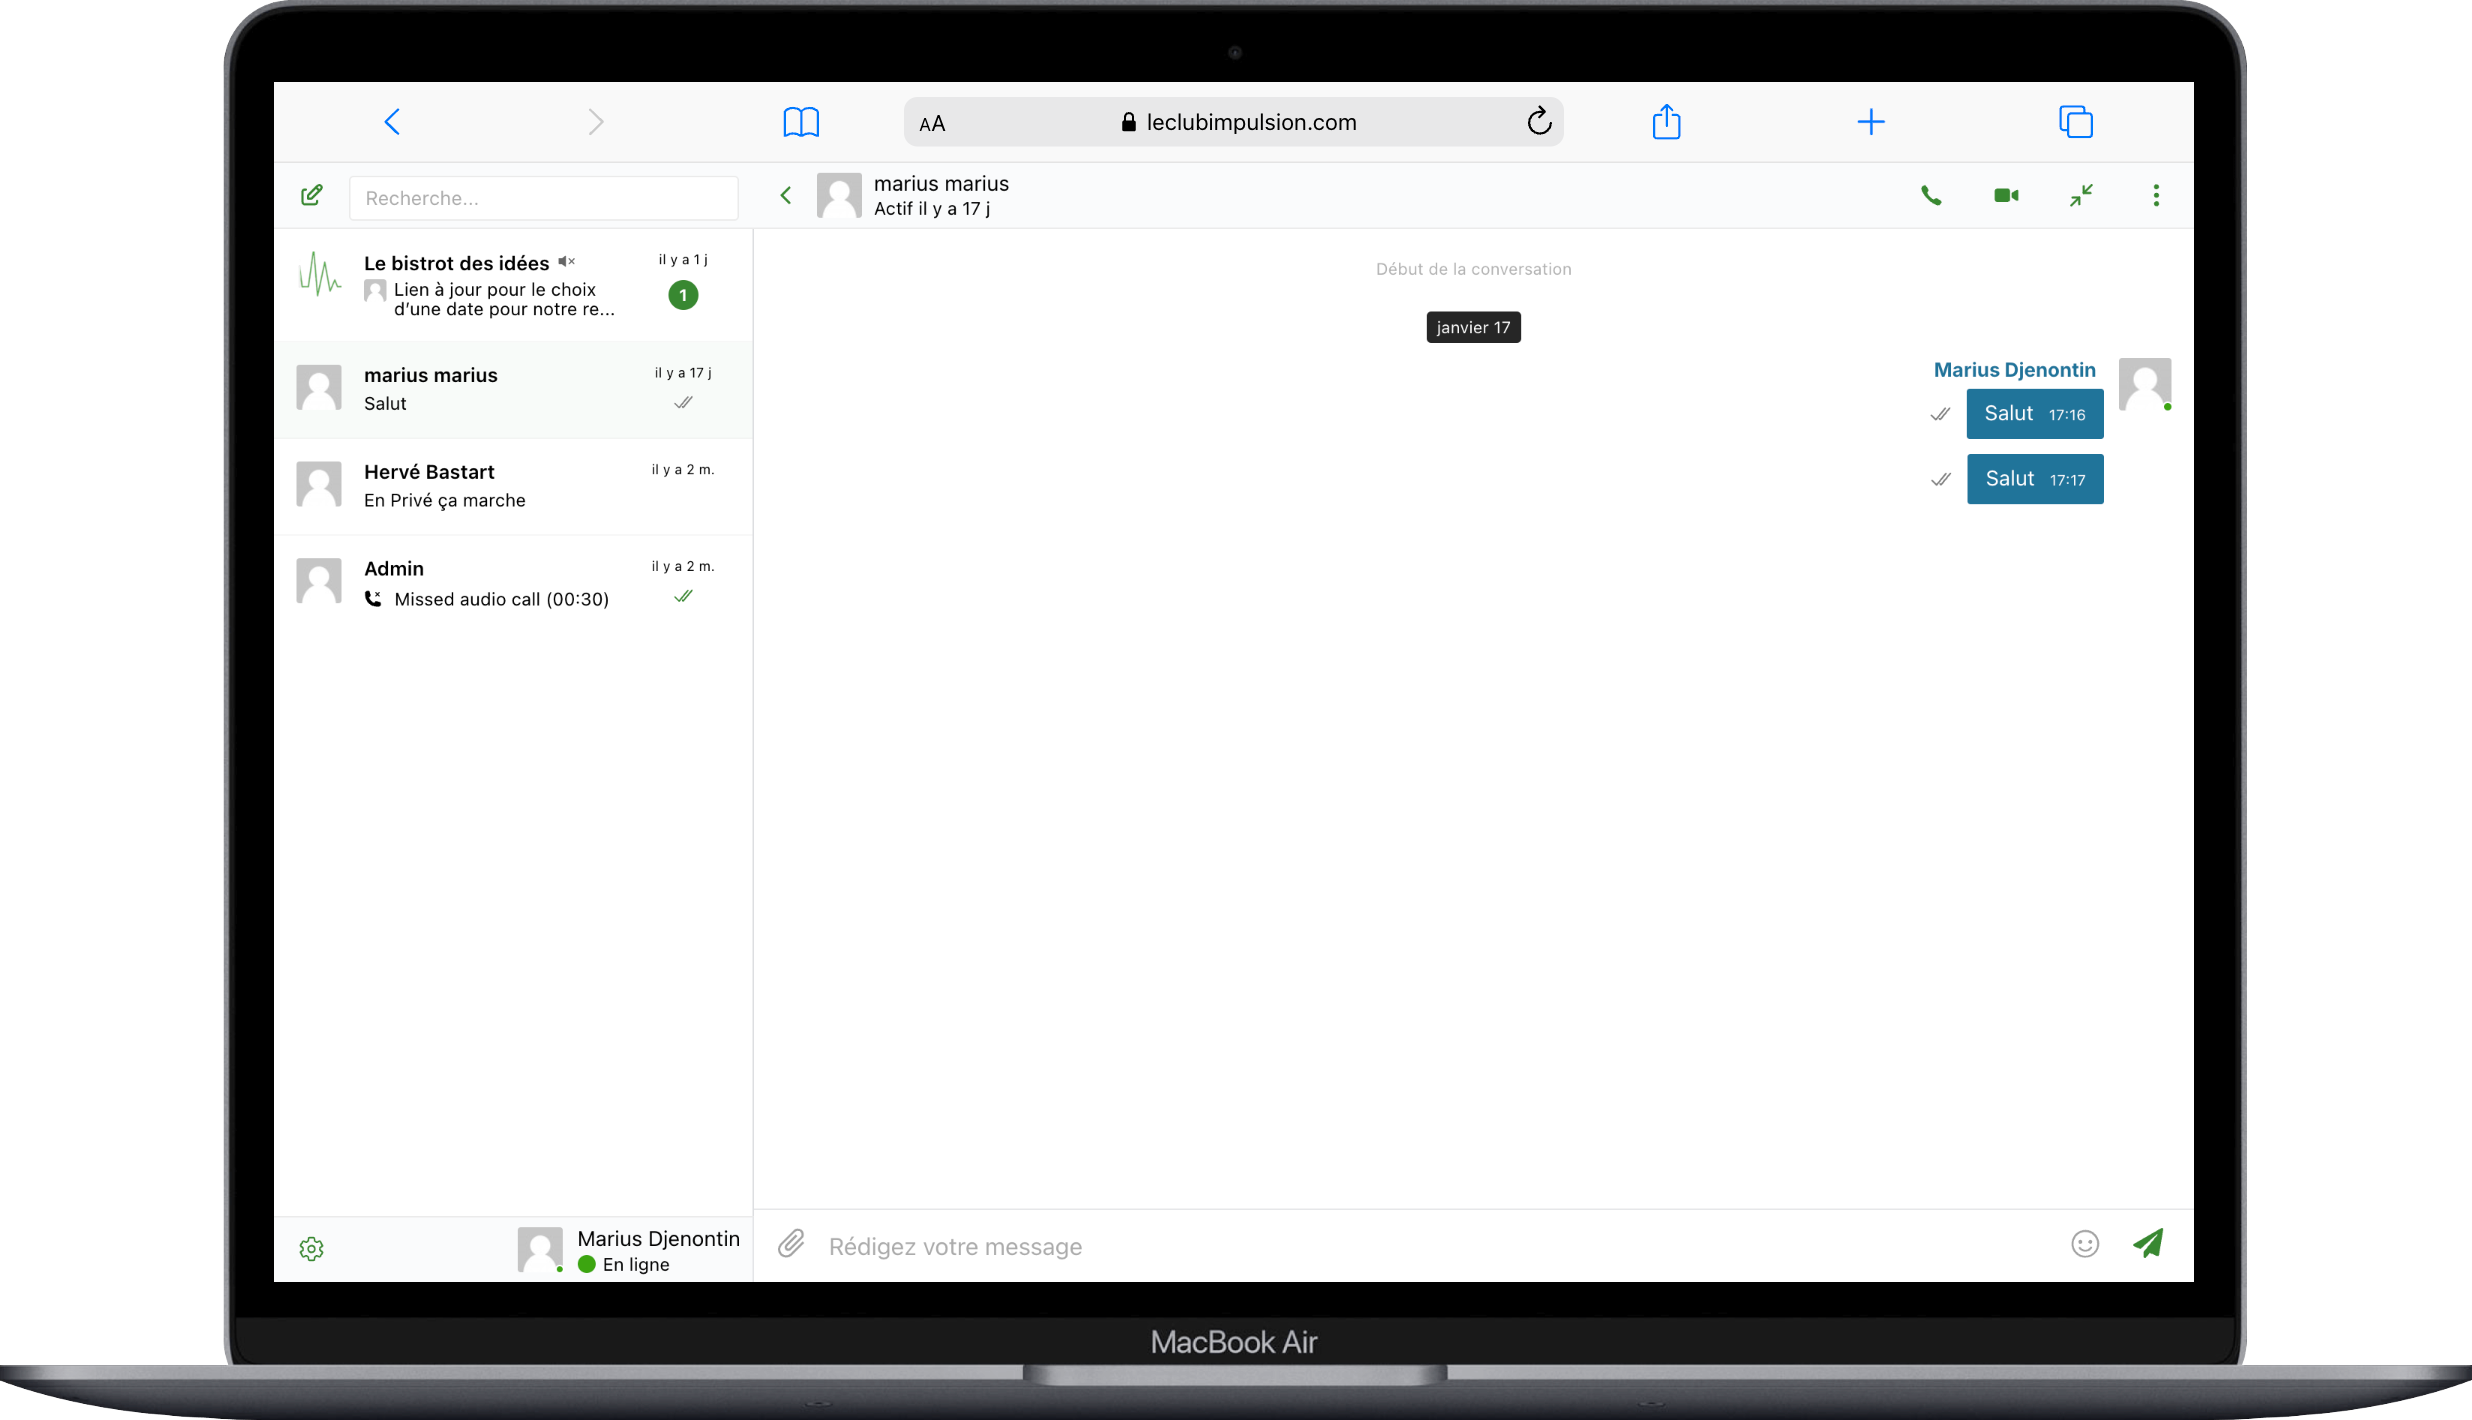Show all tabs overview icon
This screenshot has height=1420, width=2472.
[2076, 122]
